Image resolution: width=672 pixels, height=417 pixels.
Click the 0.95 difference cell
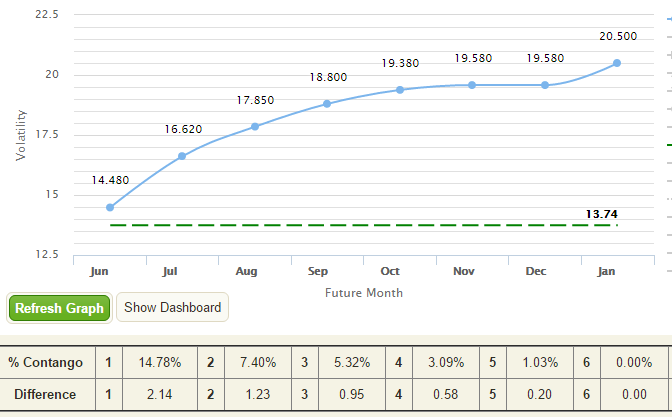352,394
